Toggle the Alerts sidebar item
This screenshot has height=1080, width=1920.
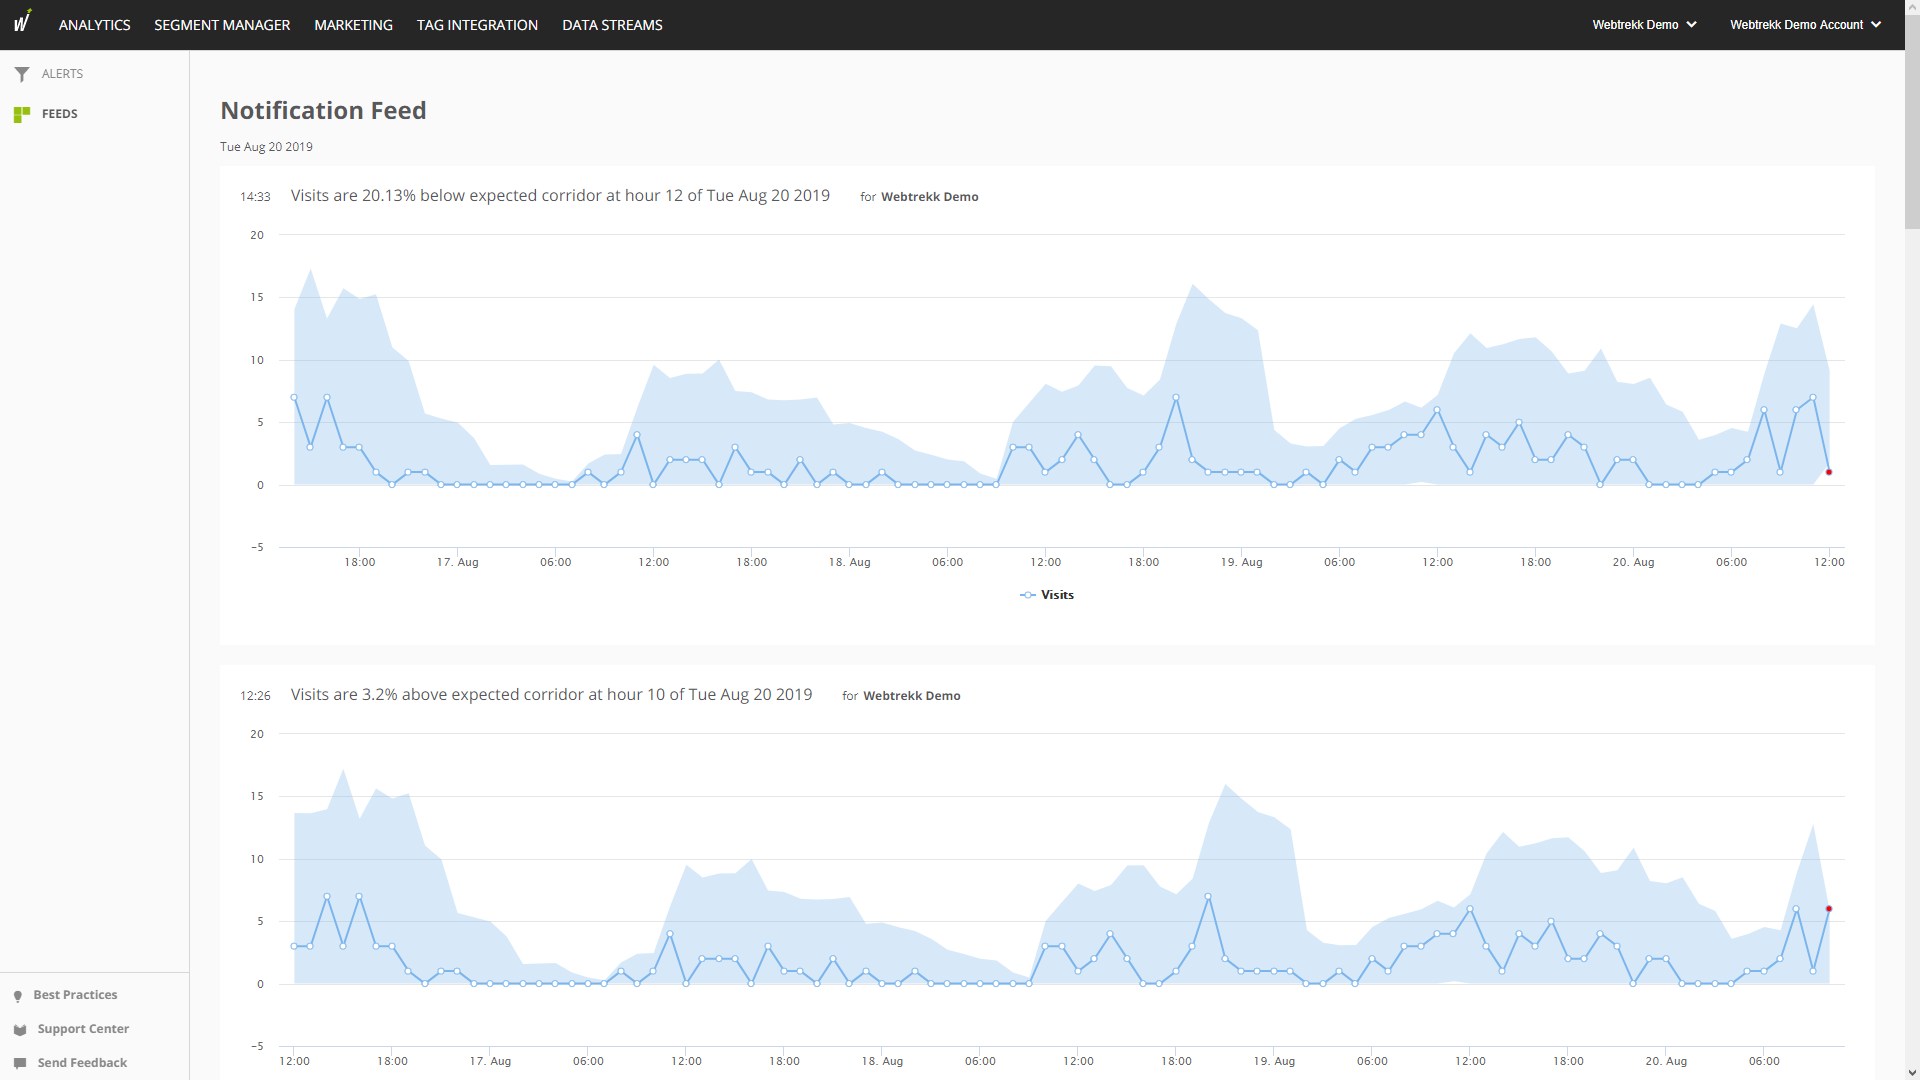62,73
